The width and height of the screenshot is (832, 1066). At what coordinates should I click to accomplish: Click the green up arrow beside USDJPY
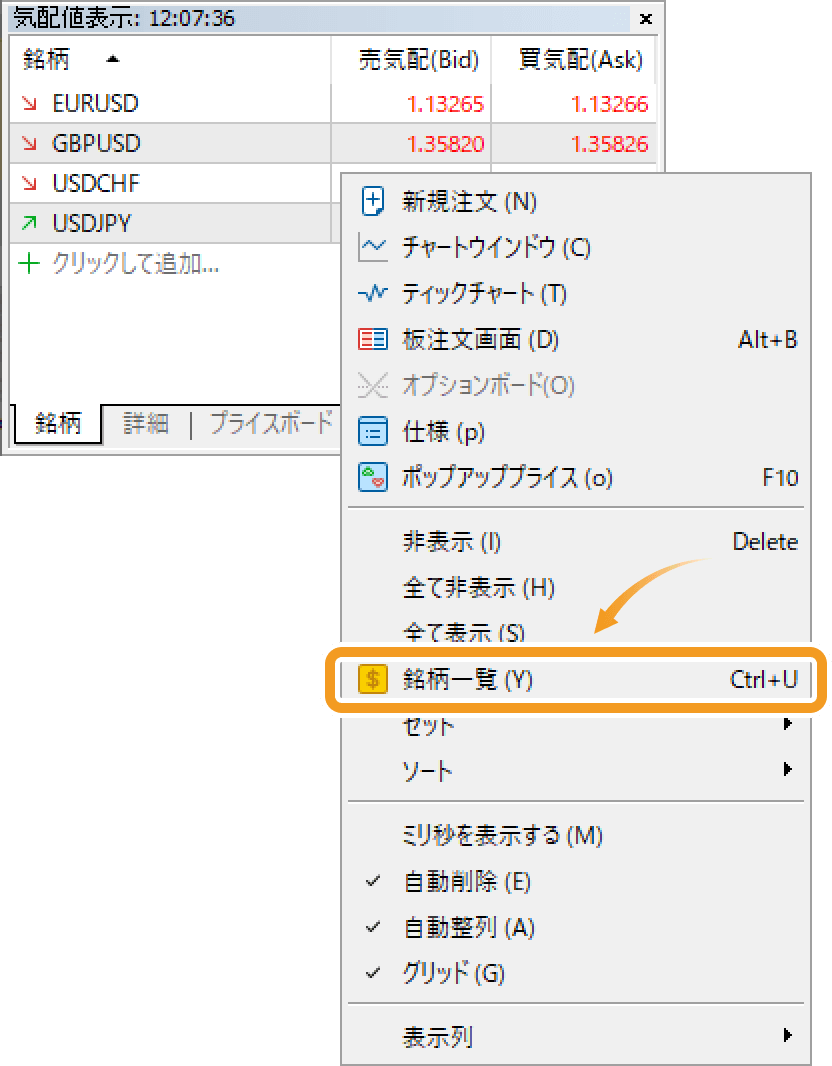click(x=29, y=223)
